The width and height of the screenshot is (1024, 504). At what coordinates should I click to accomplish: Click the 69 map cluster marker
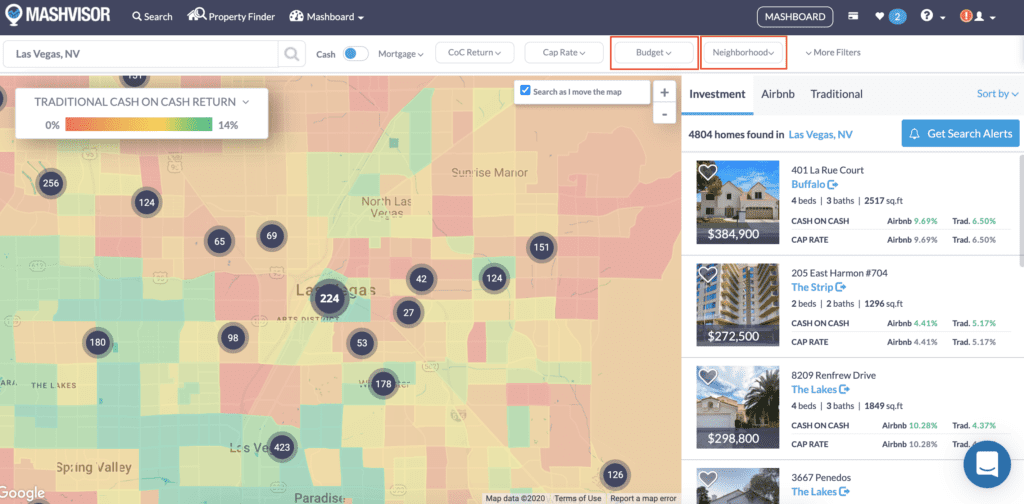click(272, 236)
